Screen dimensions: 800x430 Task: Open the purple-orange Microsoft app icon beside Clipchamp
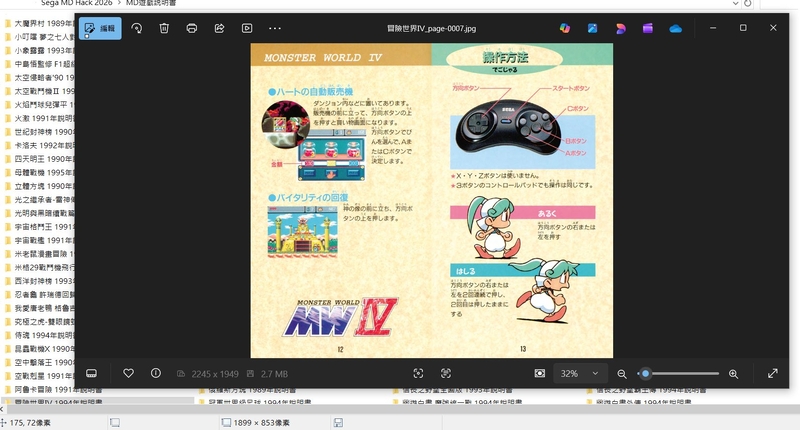pyautogui.click(x=620, y=29)
